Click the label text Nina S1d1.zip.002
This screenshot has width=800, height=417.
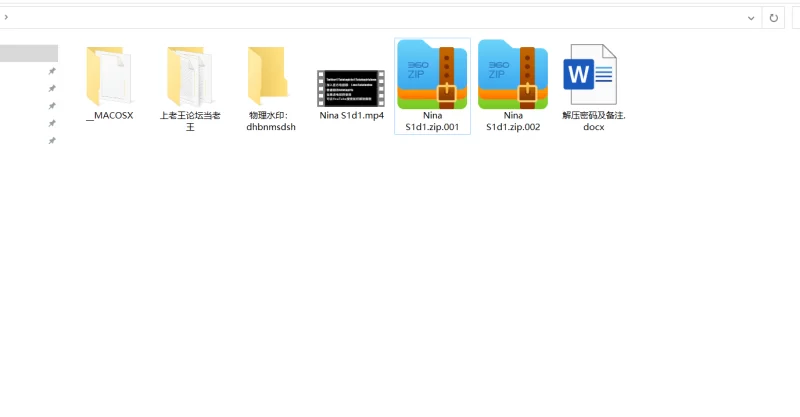point(513,121)
